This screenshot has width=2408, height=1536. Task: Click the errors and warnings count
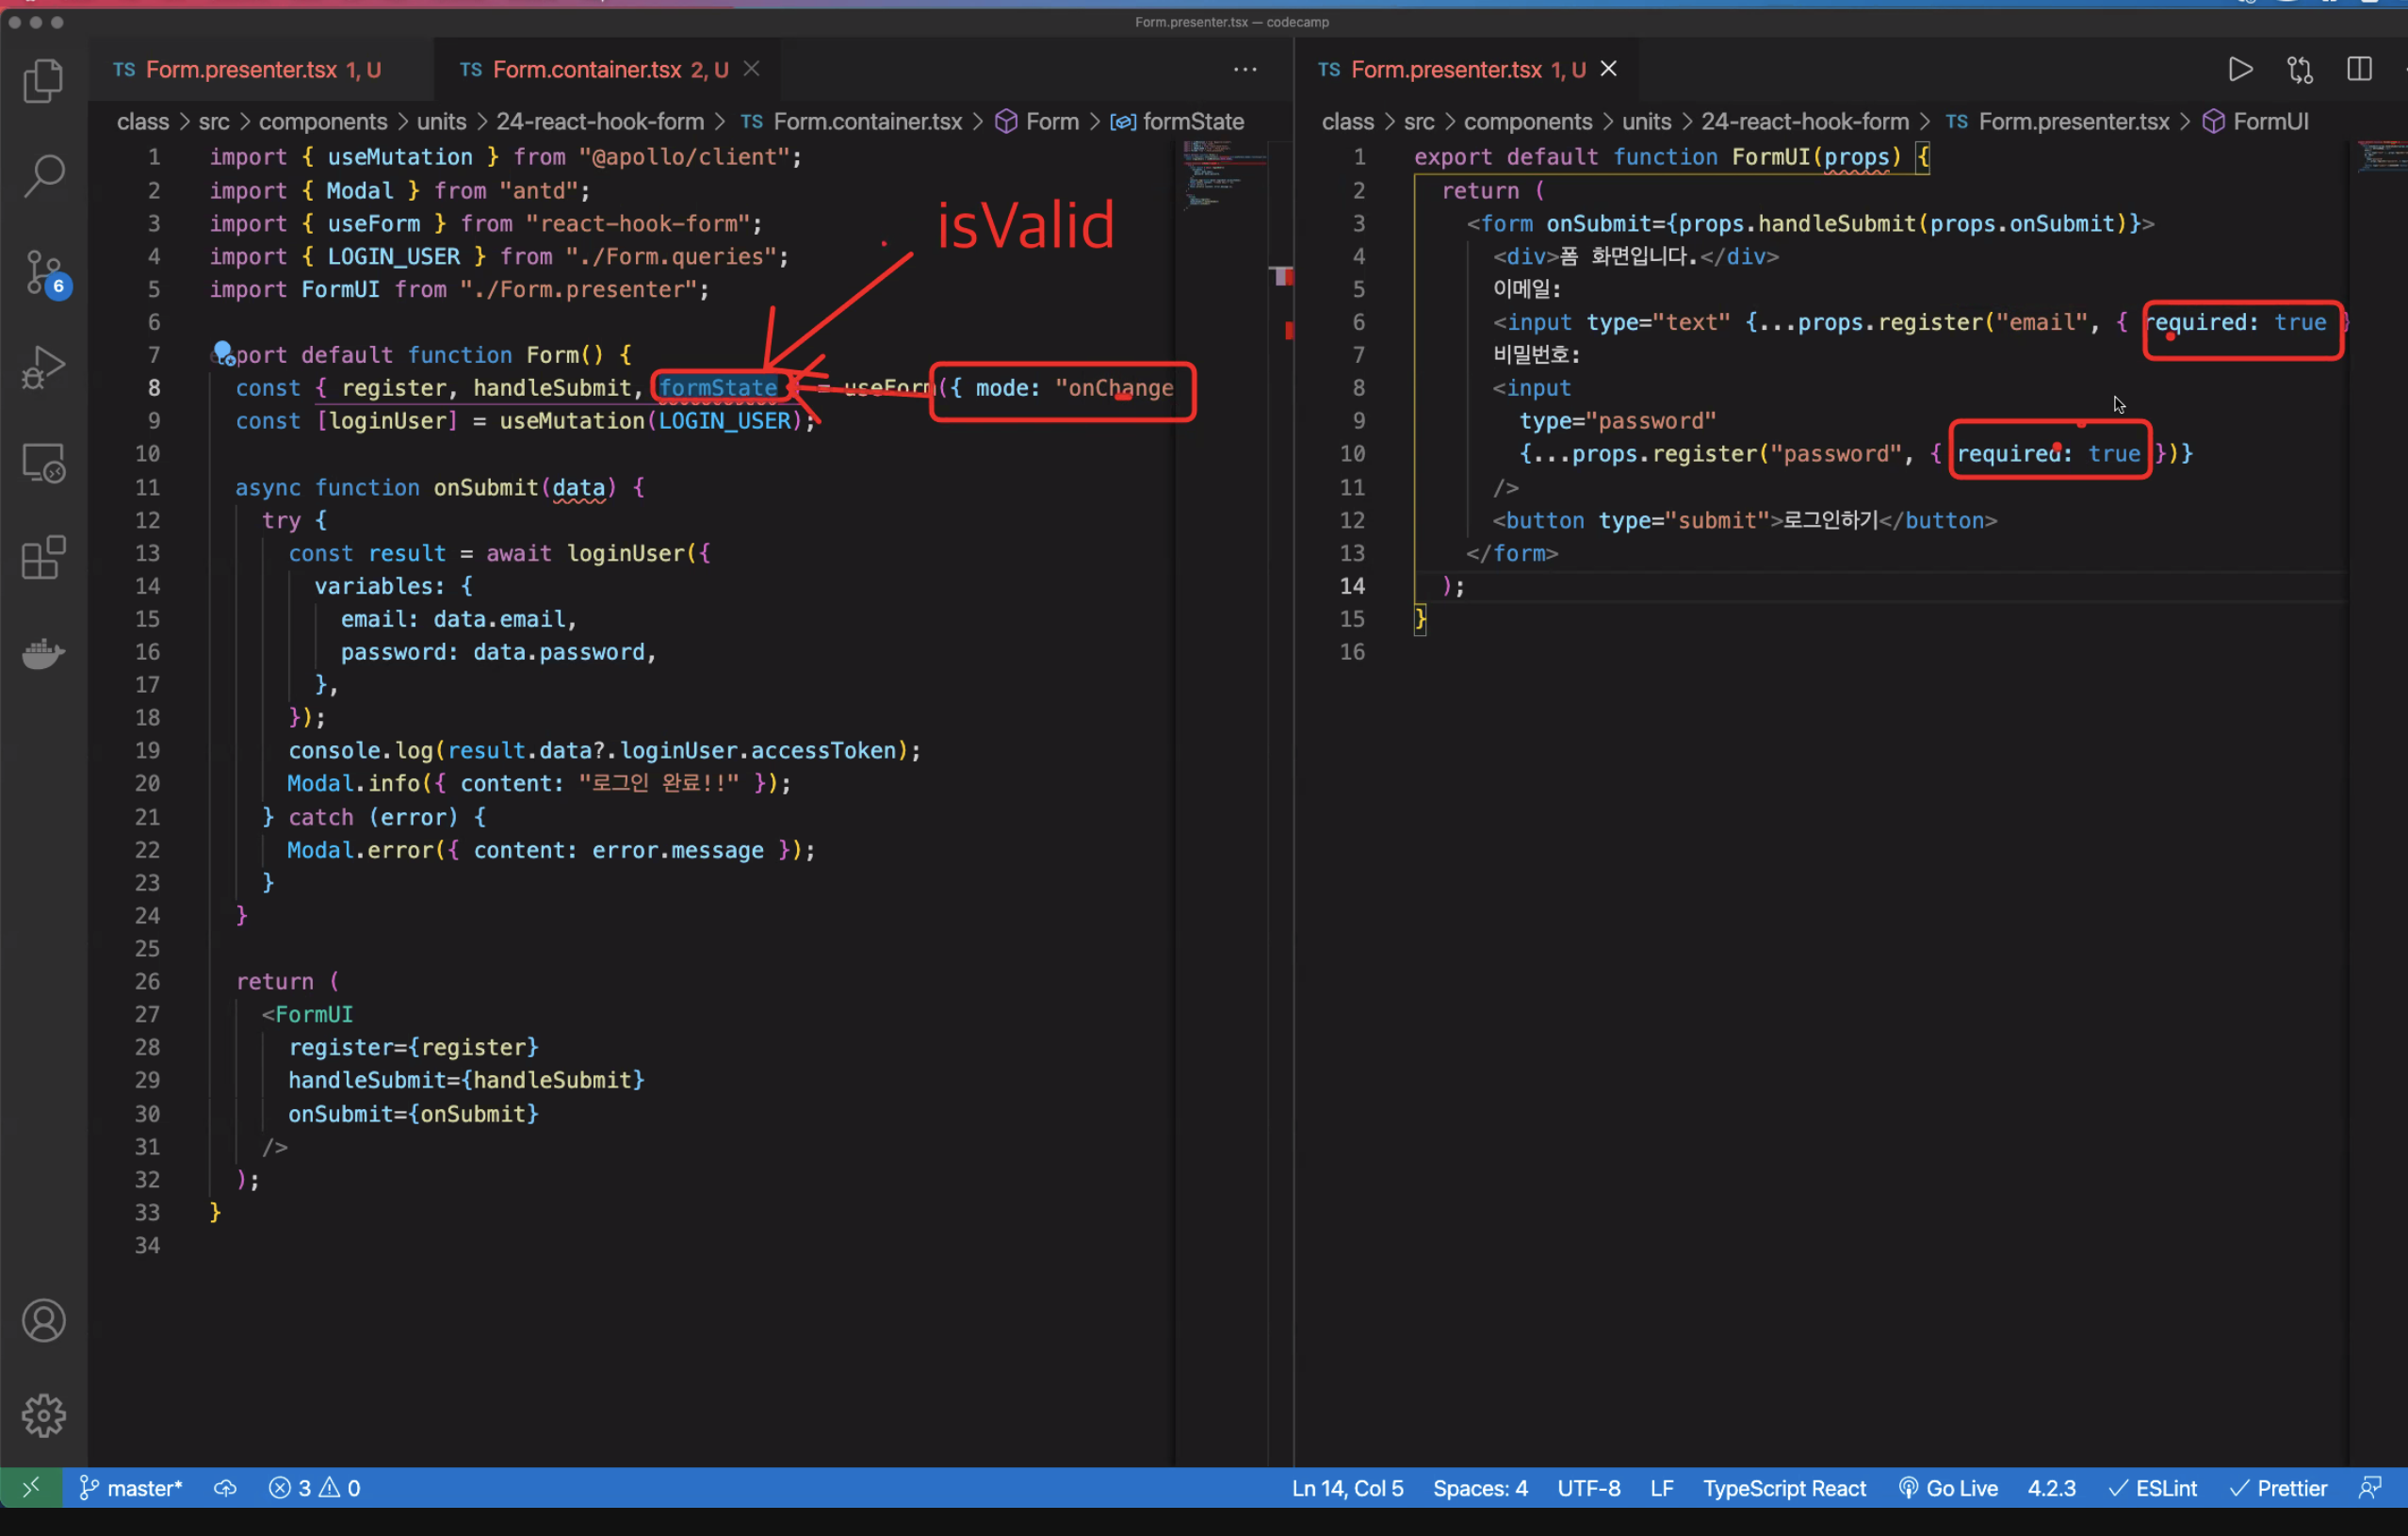pyautogui.click(x=314, y=1488)
